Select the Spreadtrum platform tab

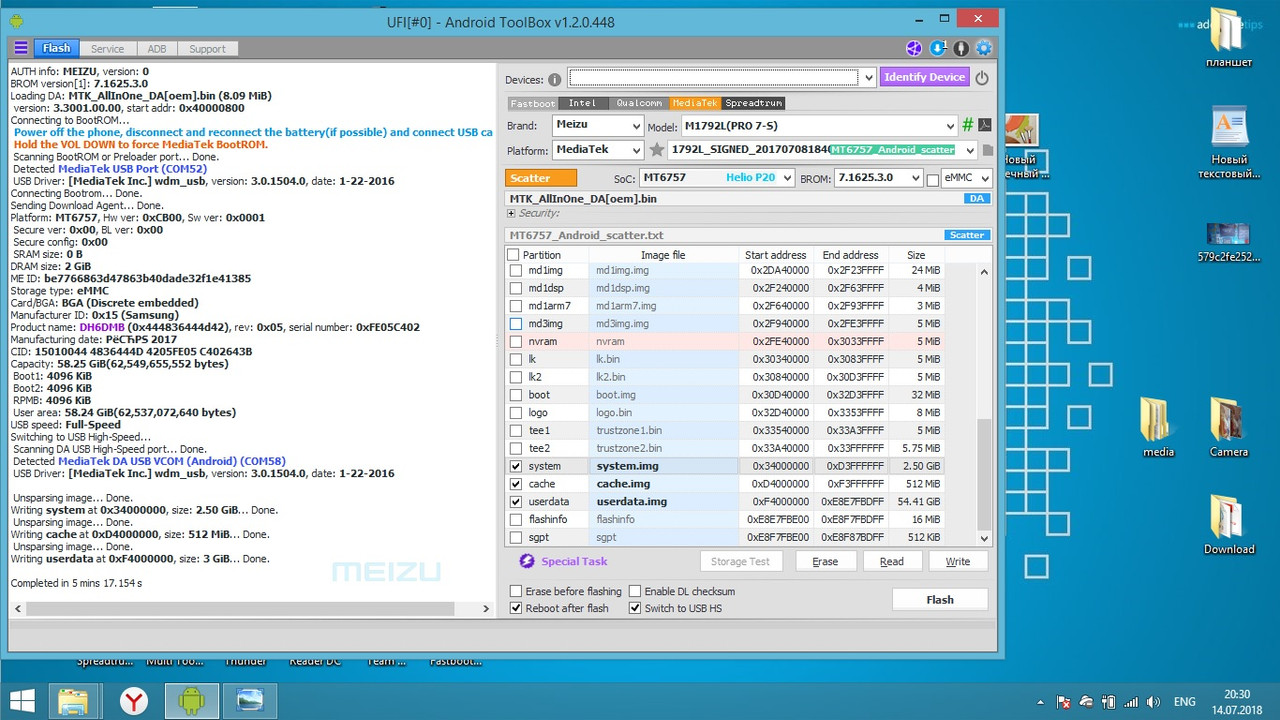pyautogui.click(x=753, y=103)
